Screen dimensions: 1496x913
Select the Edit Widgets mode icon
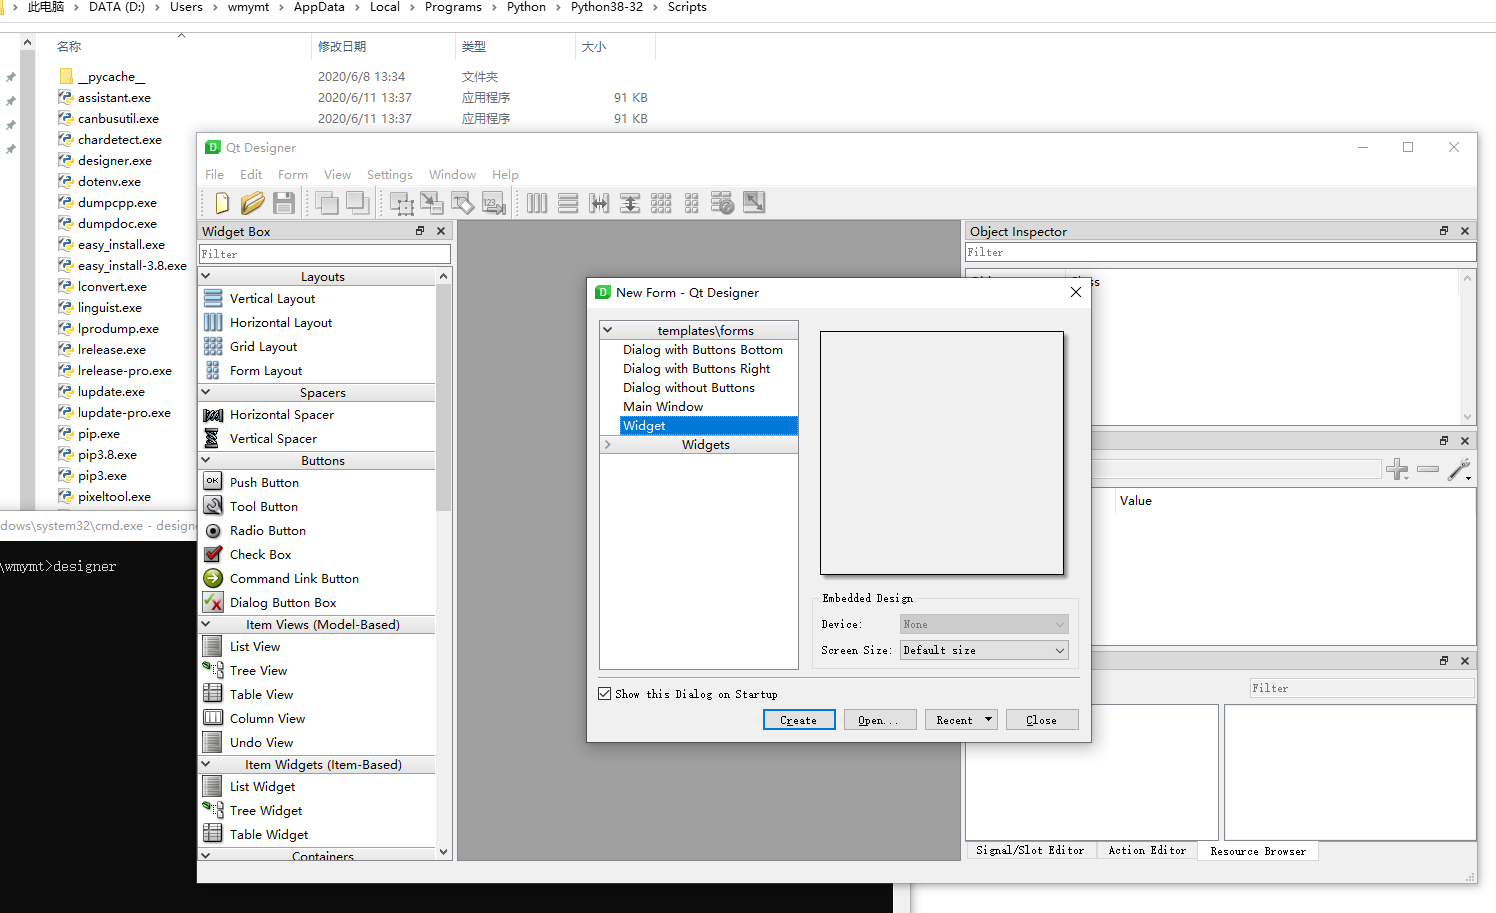pos(402,203)
